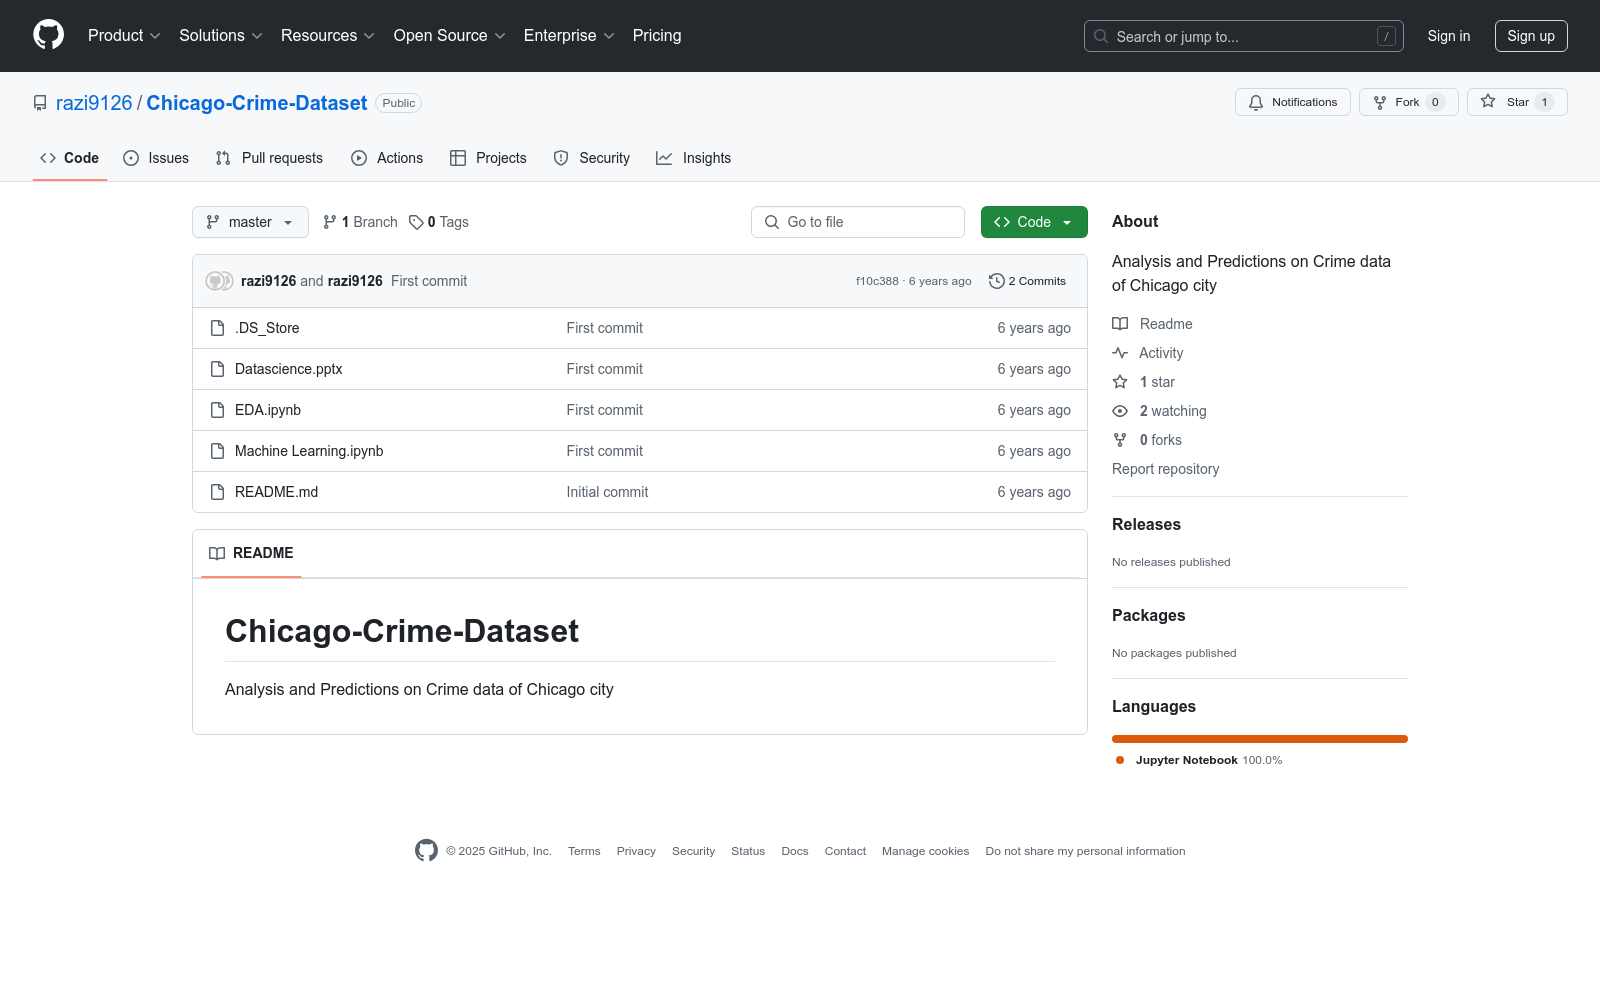The width and height of the screenshot is (1600, 1000).
Task: Open the Datascience.pptx file
Action: 288,369
